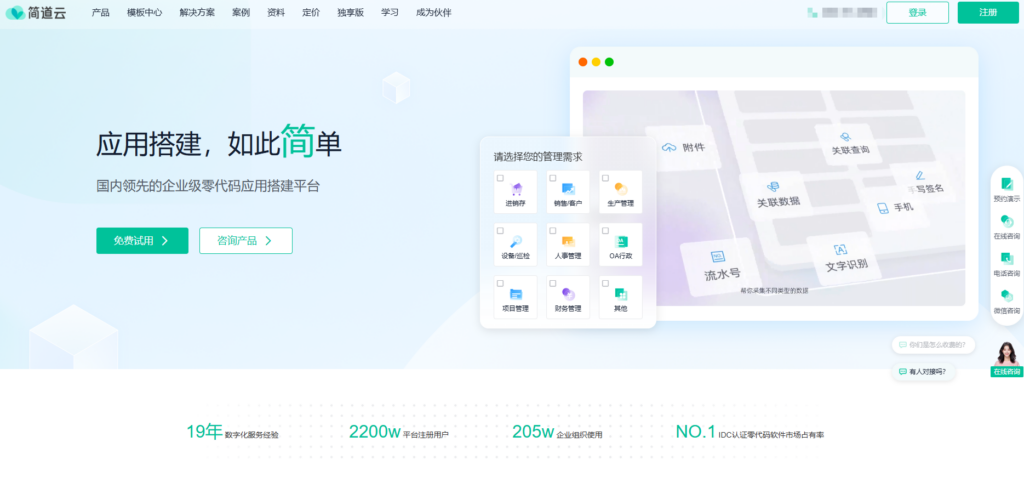The image size is (1024, 482).
Task: Open the 定价 page
Action: coord(312,12)
